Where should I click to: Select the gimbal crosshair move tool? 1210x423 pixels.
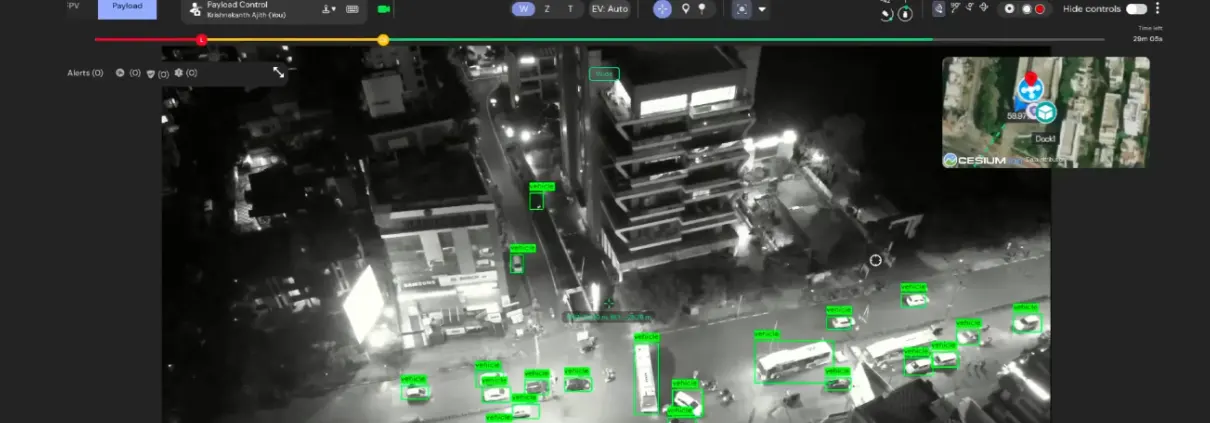tap(663, 9)
